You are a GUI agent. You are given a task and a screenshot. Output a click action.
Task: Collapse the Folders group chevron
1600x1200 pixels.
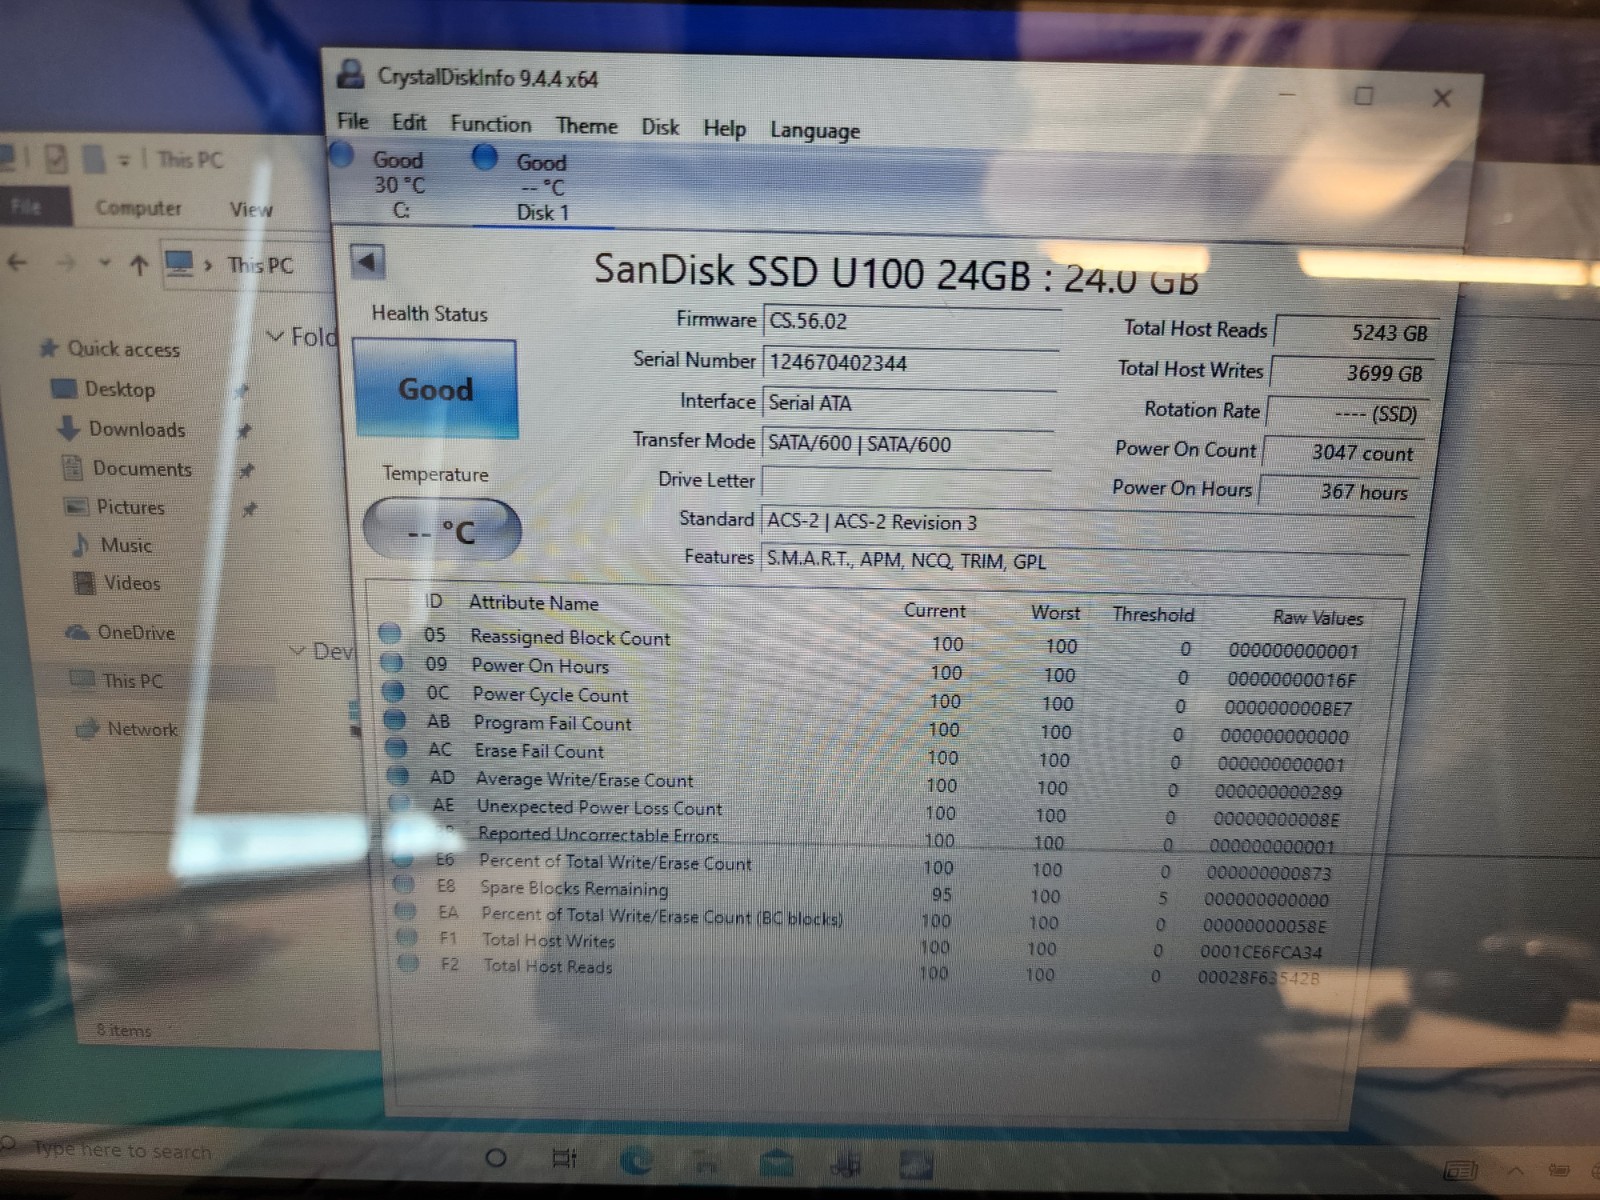[x=276, y=337]
